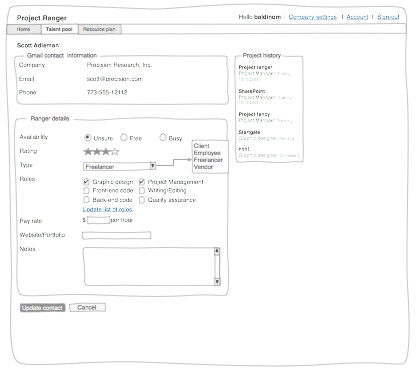Choose Client from the type list
The image size is (420, 380).
click(202, 146)
